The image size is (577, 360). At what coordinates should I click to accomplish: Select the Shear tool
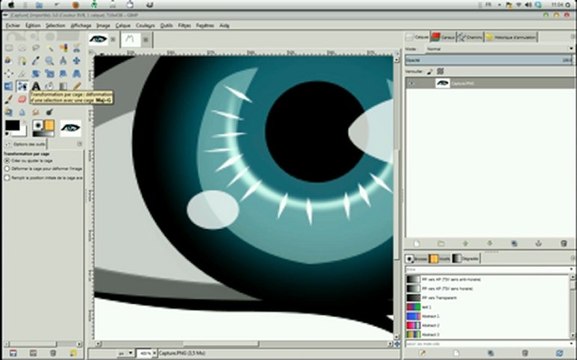pyautogui.click(x=63, y=74)
